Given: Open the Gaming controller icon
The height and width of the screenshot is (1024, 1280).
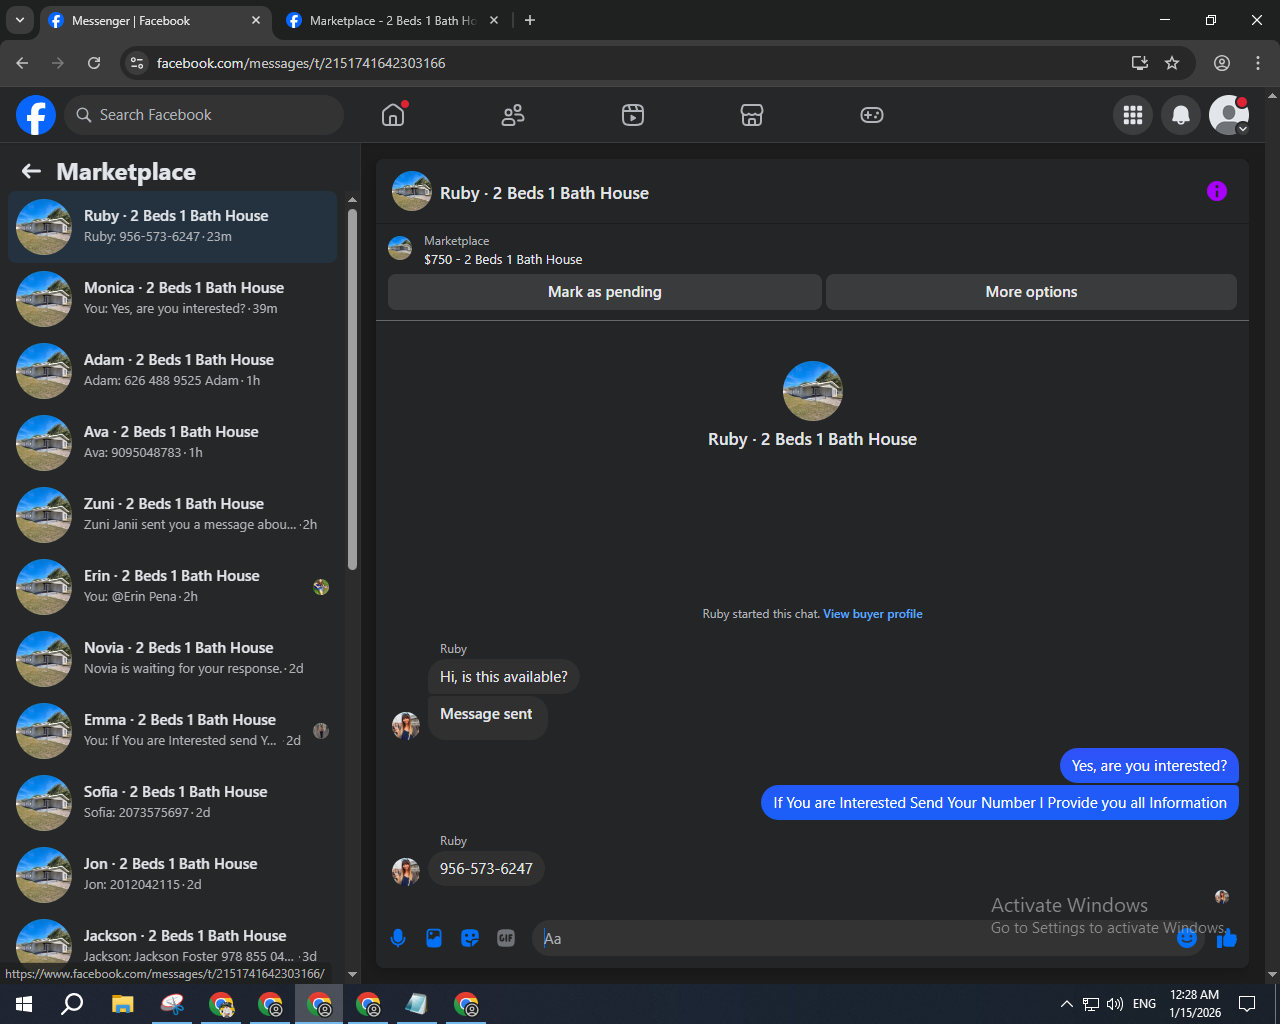Looking at the screenshot, I should [x=872, y=115].
